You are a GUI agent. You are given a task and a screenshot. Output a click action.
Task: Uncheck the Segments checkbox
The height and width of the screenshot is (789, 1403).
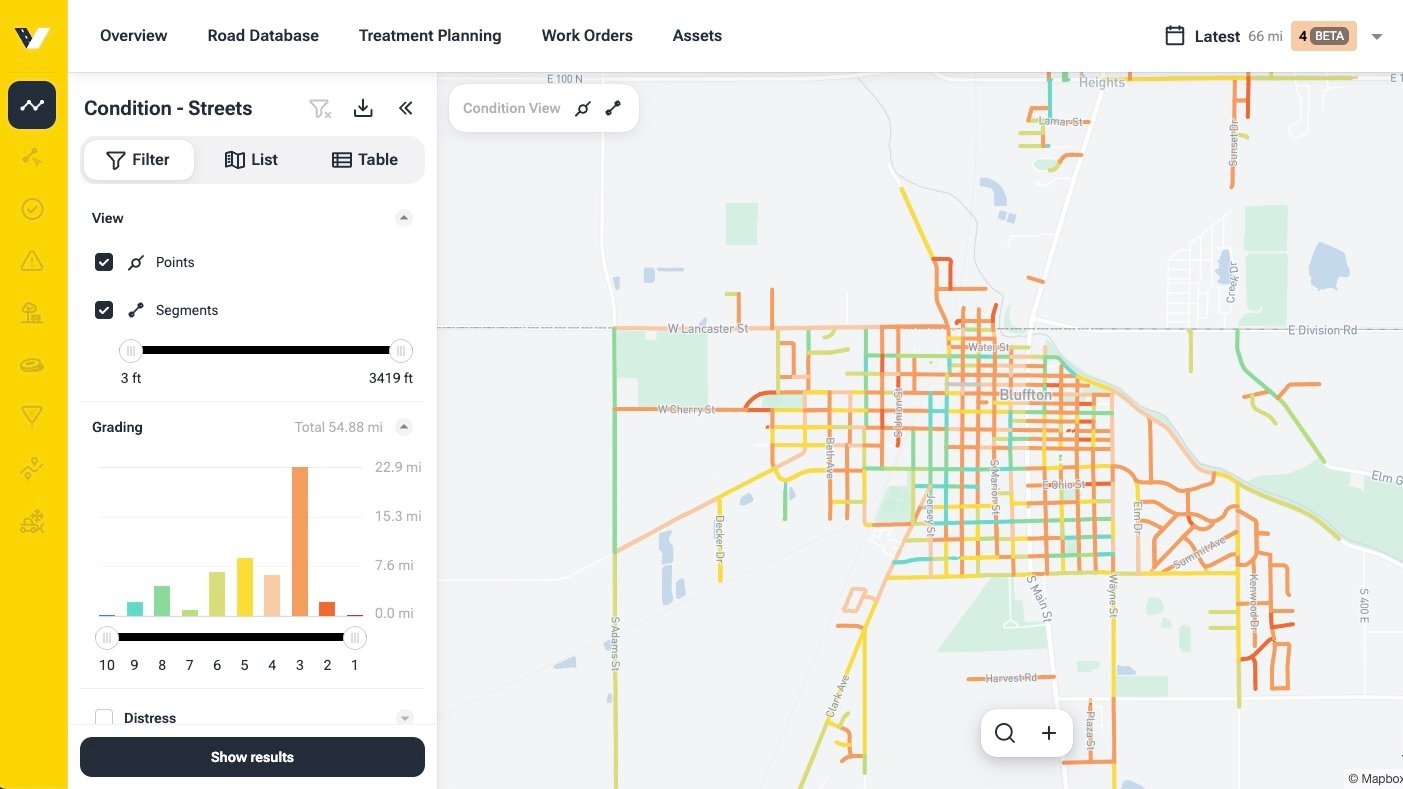pos(104,310)
